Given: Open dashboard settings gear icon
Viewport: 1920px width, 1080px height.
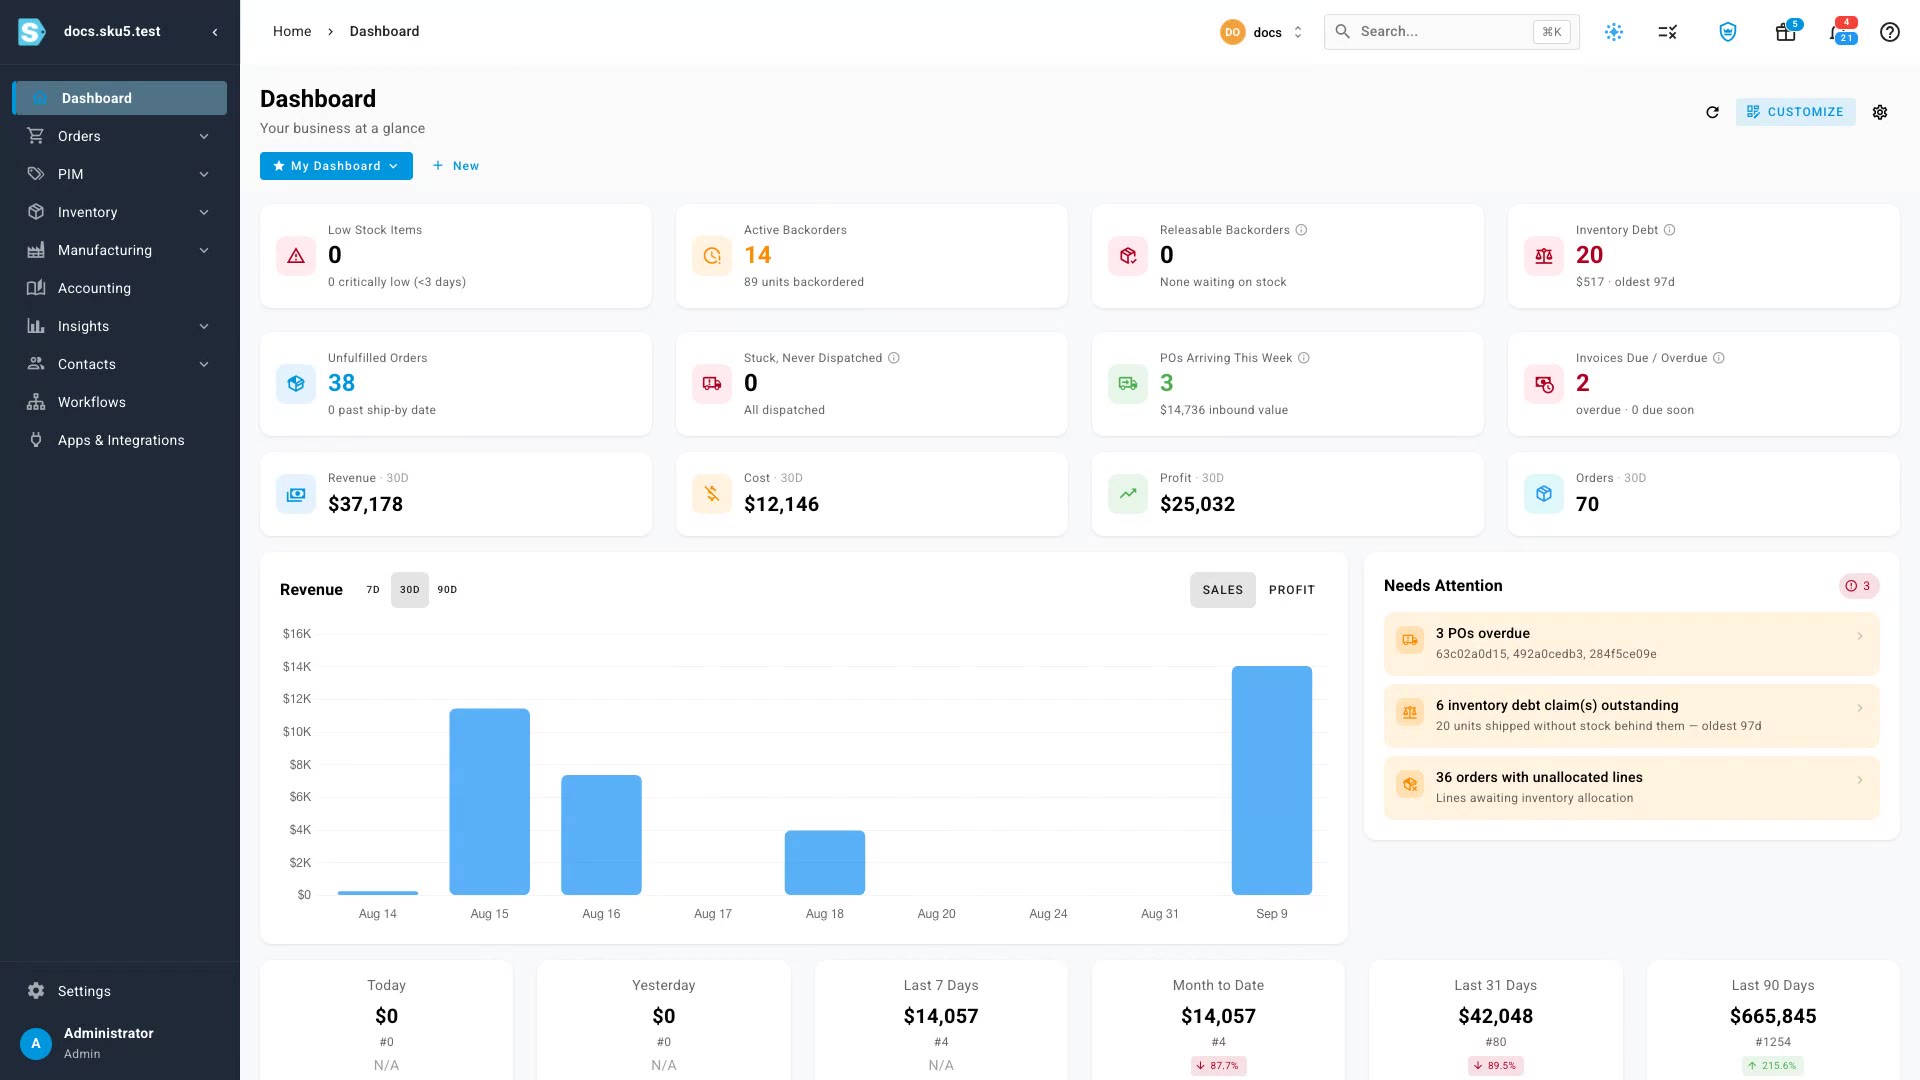Looking at the screenshot, I should [x=1880, y=112].
